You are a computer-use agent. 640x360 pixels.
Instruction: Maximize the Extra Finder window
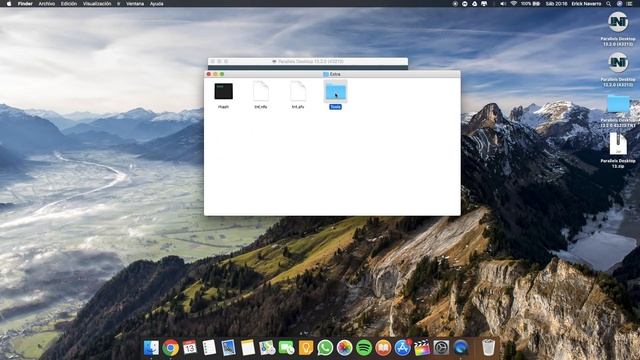point(222,74)
